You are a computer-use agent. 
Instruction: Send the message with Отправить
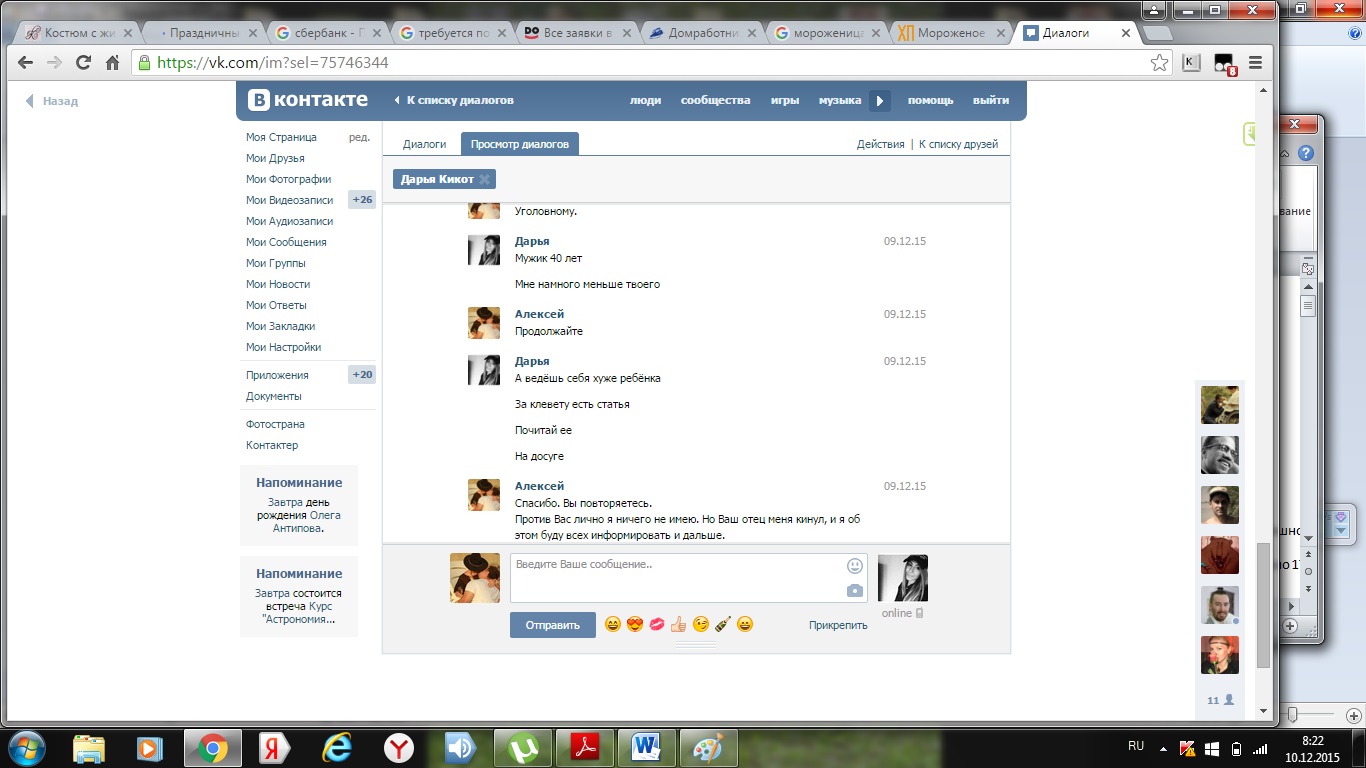click(x=553, y=625)
